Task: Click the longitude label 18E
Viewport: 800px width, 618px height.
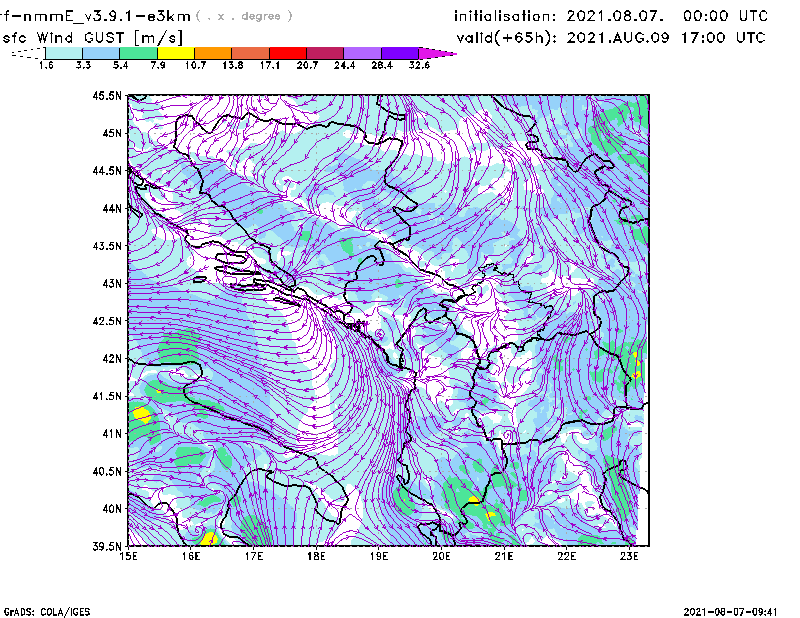Action: click(316, 556)
